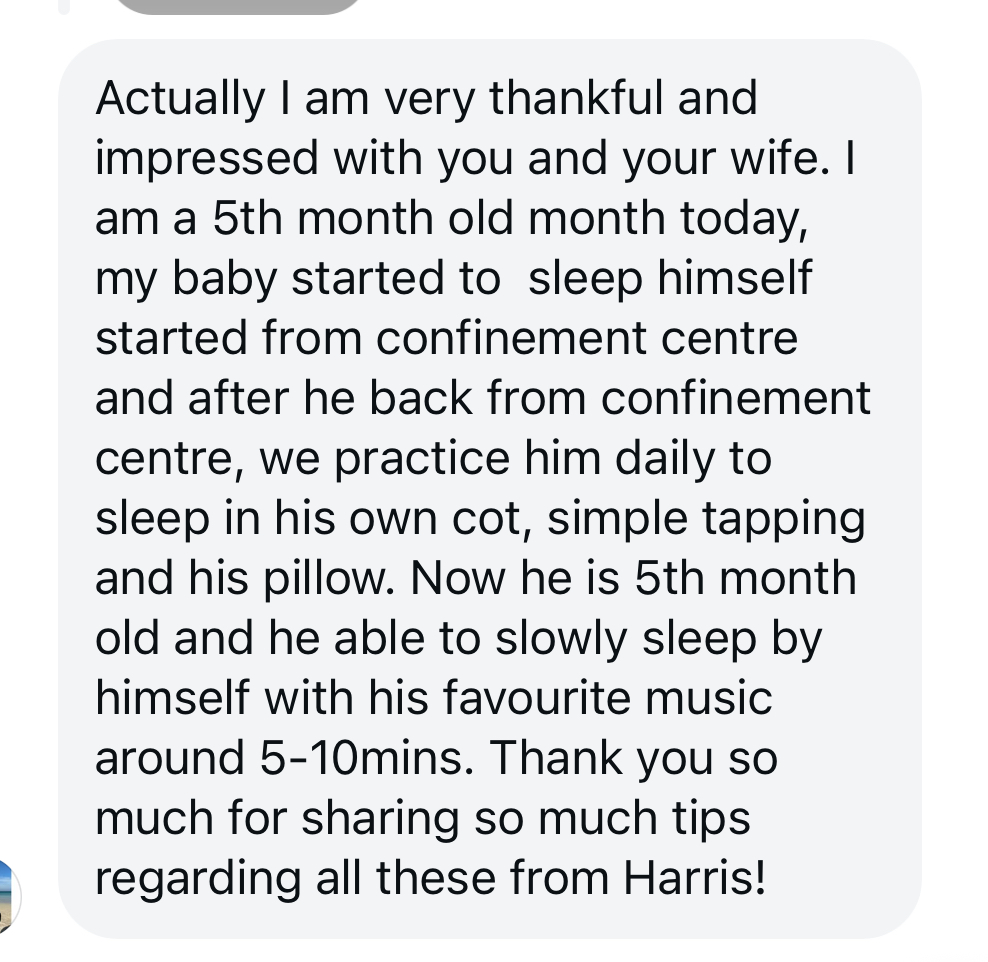
Task: Click the word 'tapping' in the message
Action: 784,520
